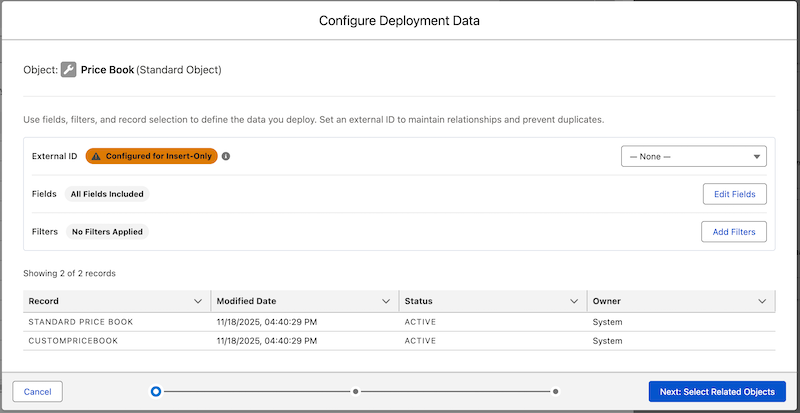Click the CUSTOMPRICEBOOK record
Image resolution: width=800 pixels, height=413 pixels.
click(73, 341)
